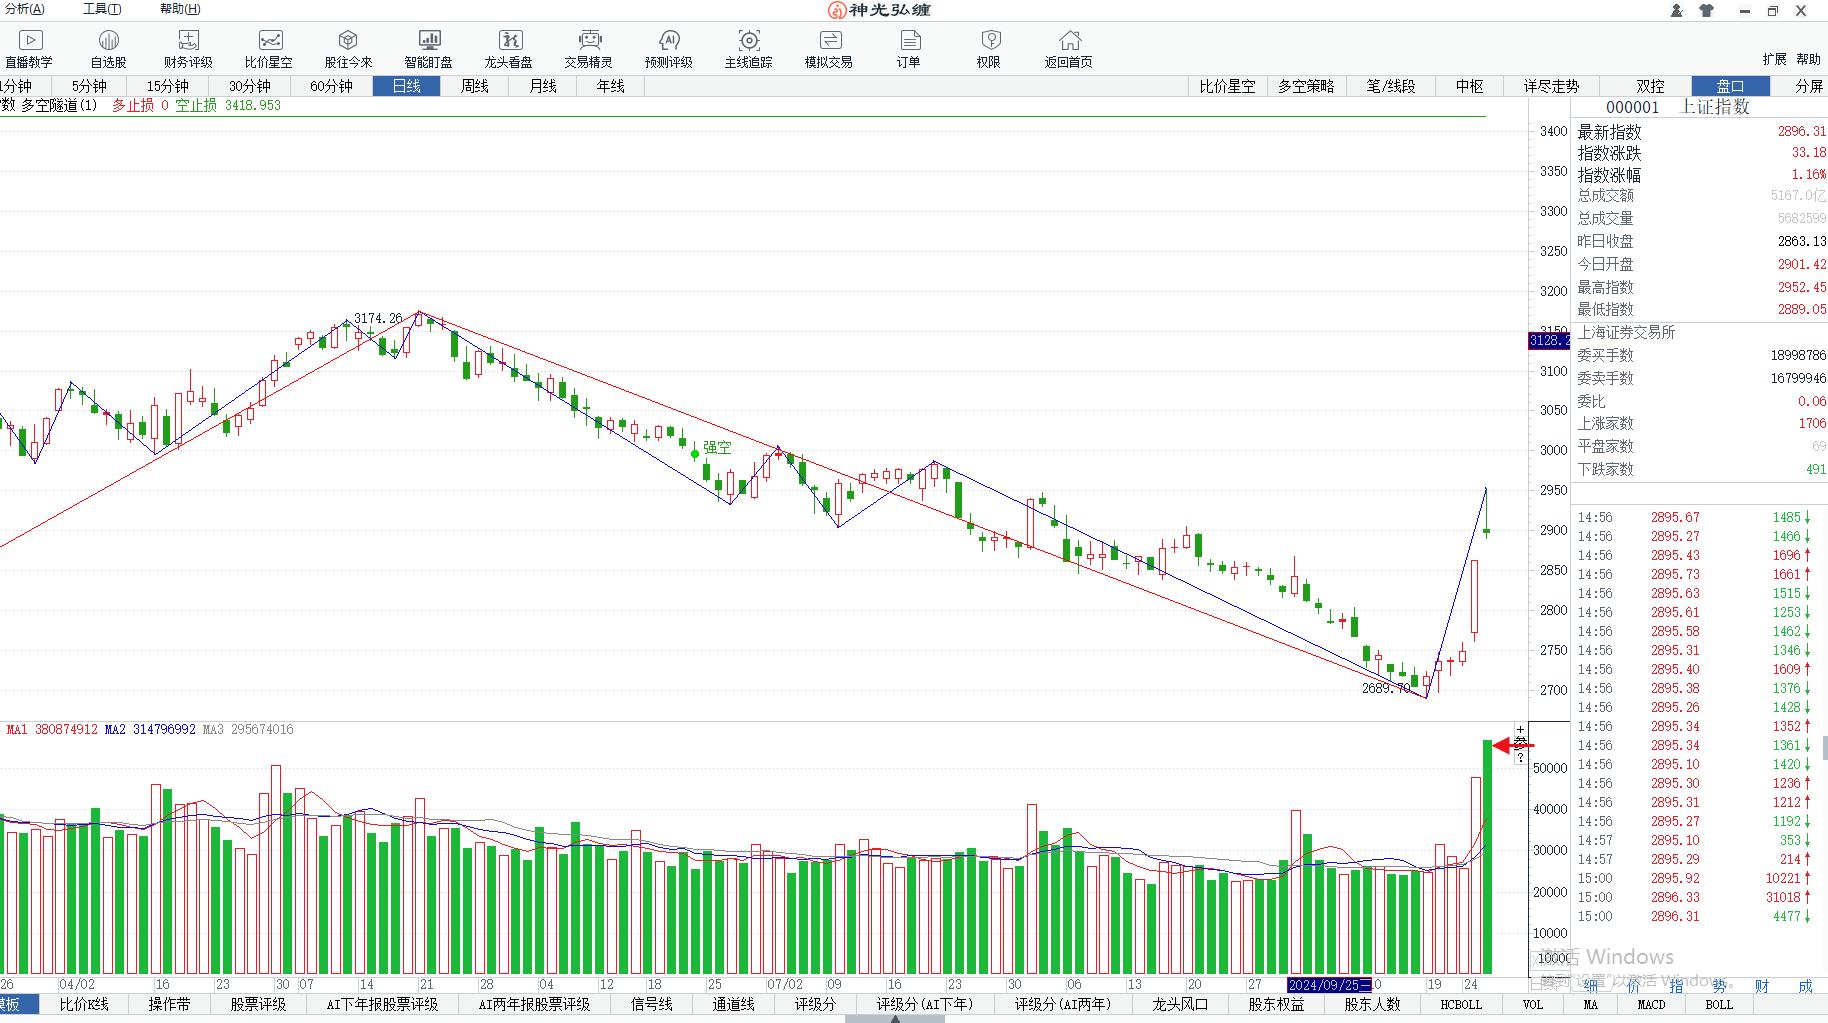Select the 股东人数 indicator tab
Viewport: 1828px width, 1023px height.
pos(1372,1004)
